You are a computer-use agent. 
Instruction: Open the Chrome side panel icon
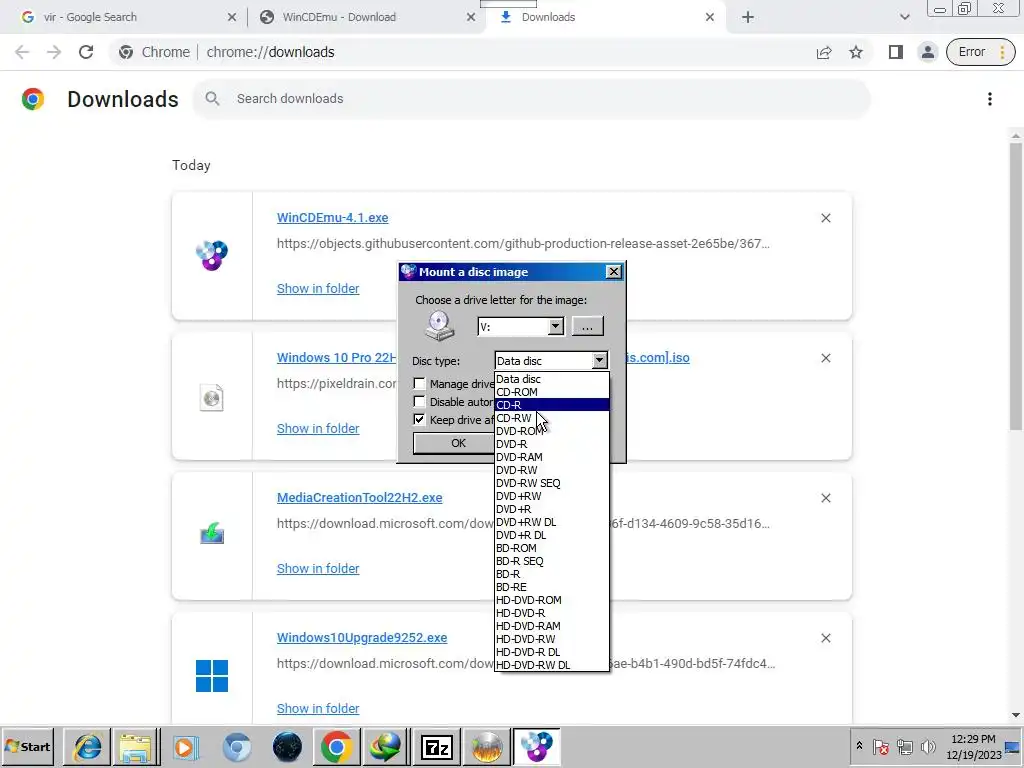pyautogui.click(x=896, y=52)
